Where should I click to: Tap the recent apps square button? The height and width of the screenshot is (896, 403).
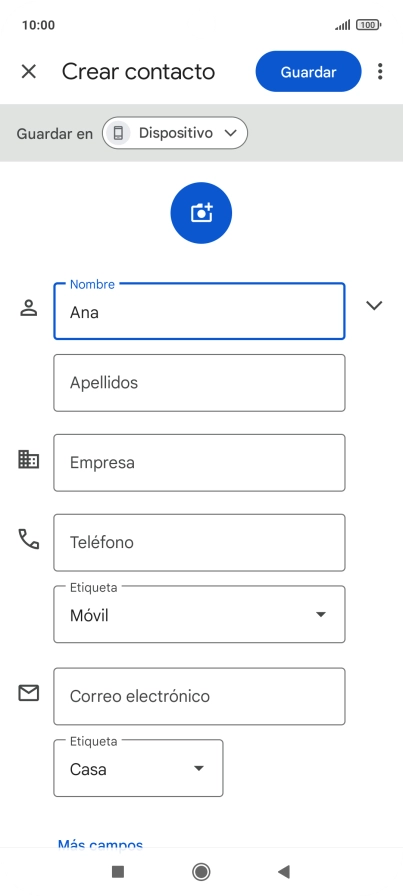click(118, 871)
